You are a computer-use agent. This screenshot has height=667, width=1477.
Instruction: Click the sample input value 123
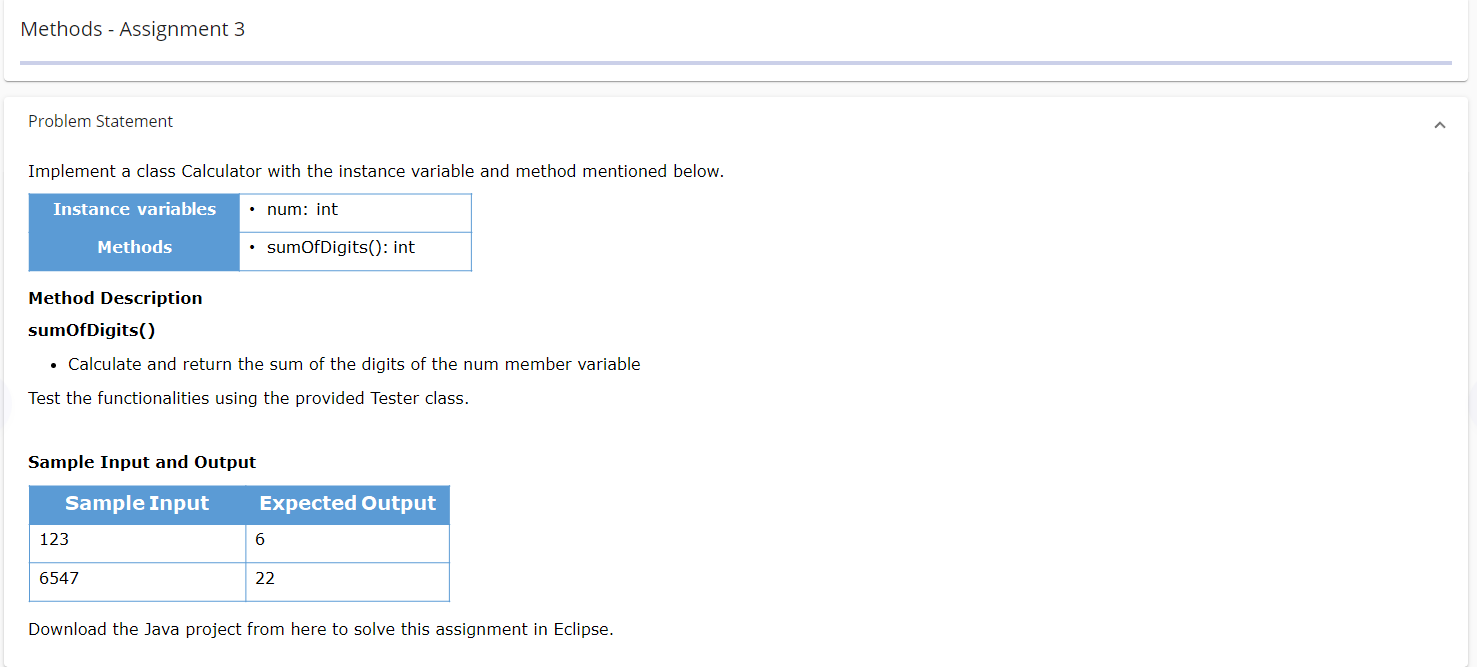53,539
